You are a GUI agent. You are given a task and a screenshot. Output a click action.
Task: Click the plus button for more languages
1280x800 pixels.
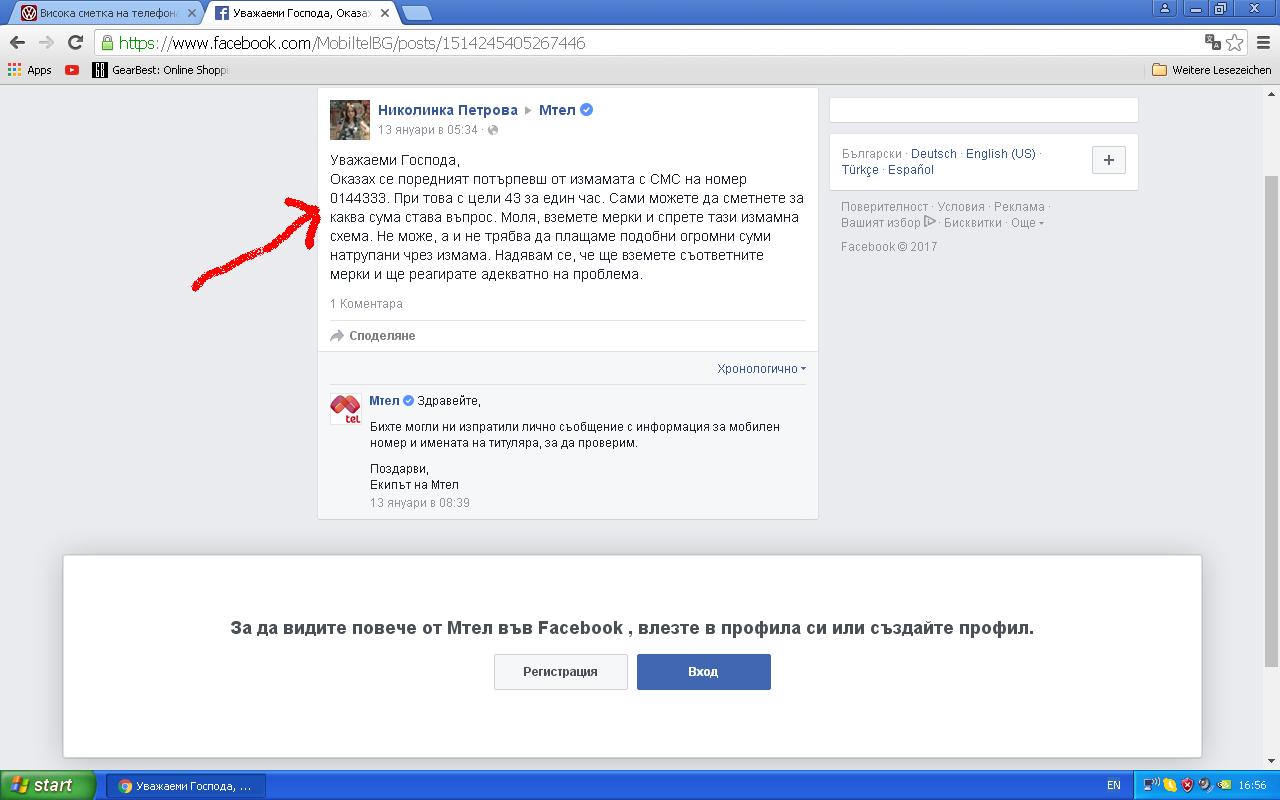click(1108, 160)
